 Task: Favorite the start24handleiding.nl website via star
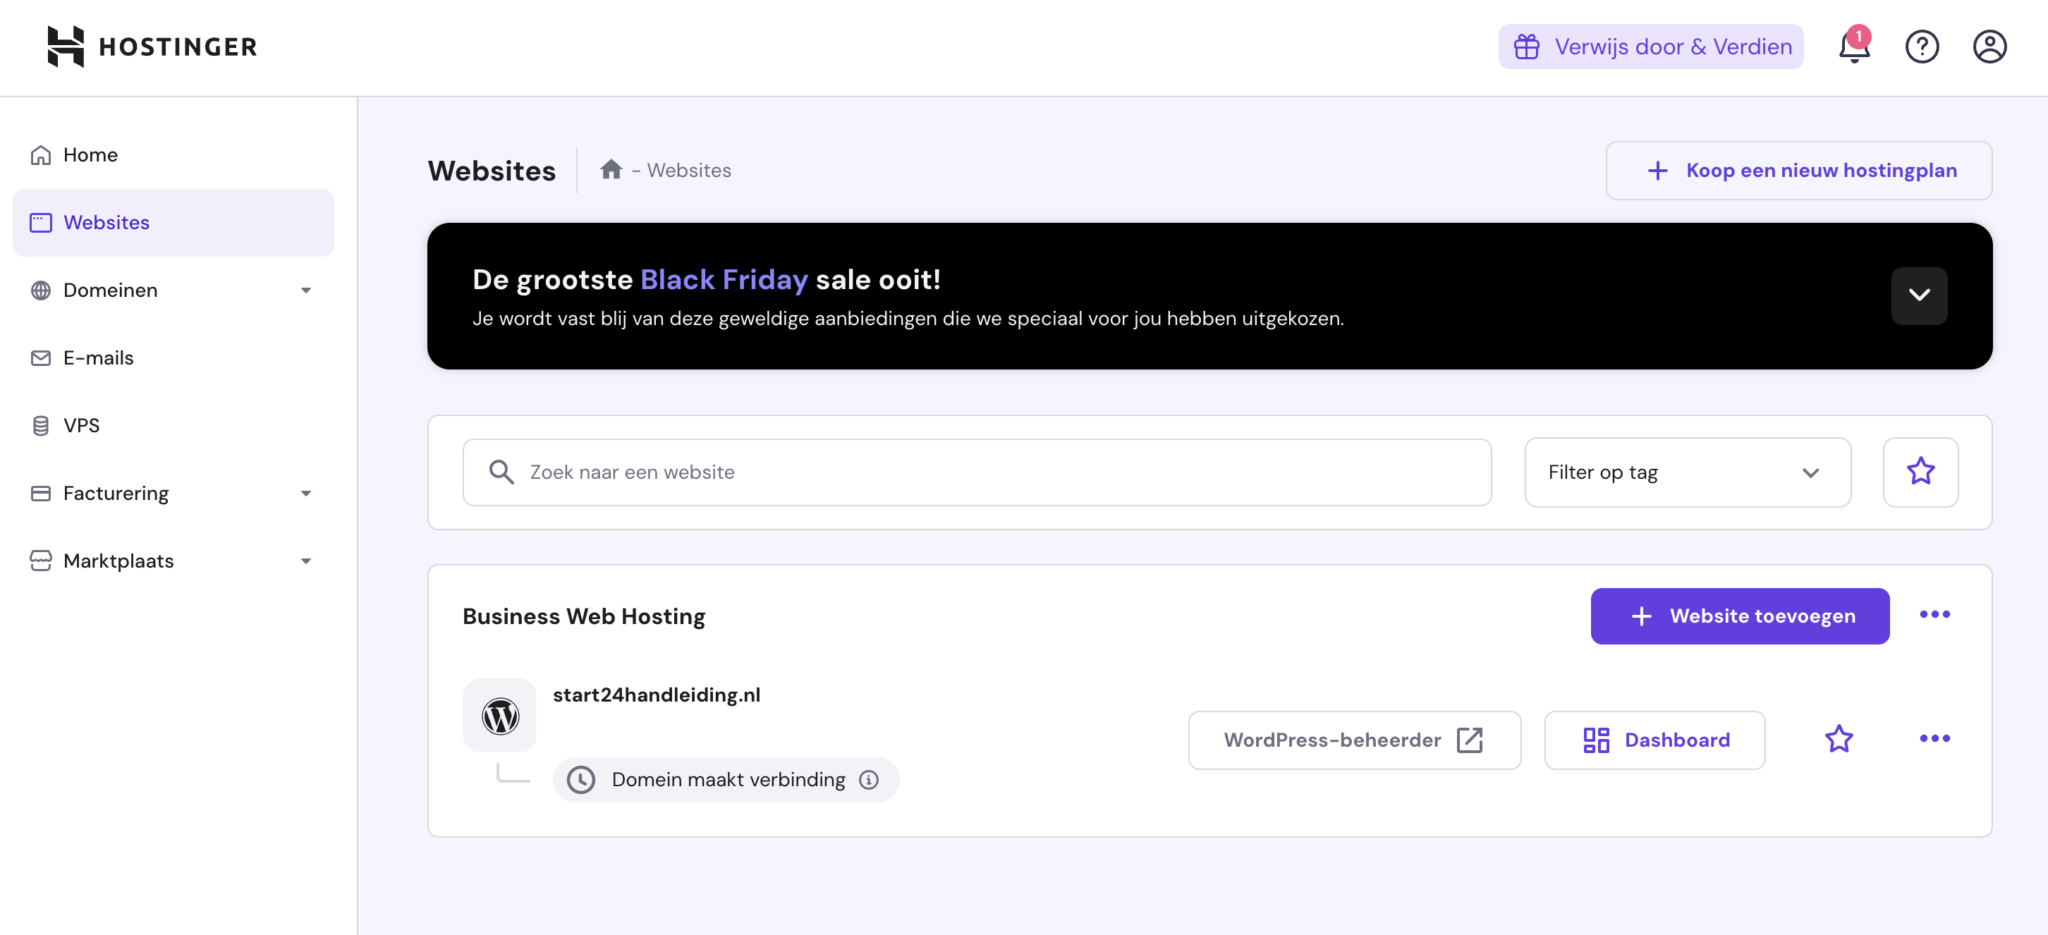pyautogui.click(x=1838, y=739)
